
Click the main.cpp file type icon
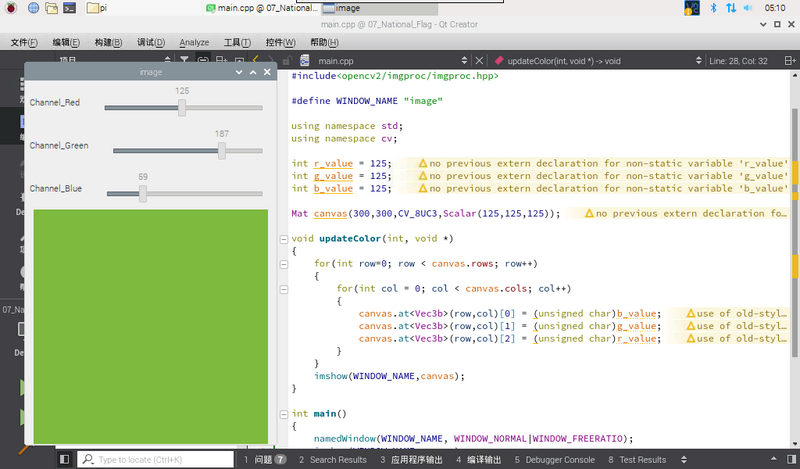[305, 61]
